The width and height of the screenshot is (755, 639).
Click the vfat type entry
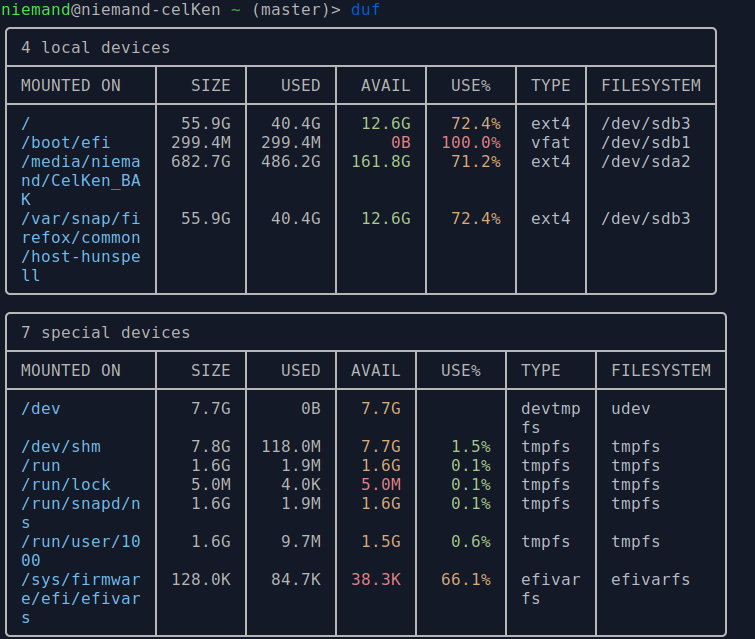(550, 143)
